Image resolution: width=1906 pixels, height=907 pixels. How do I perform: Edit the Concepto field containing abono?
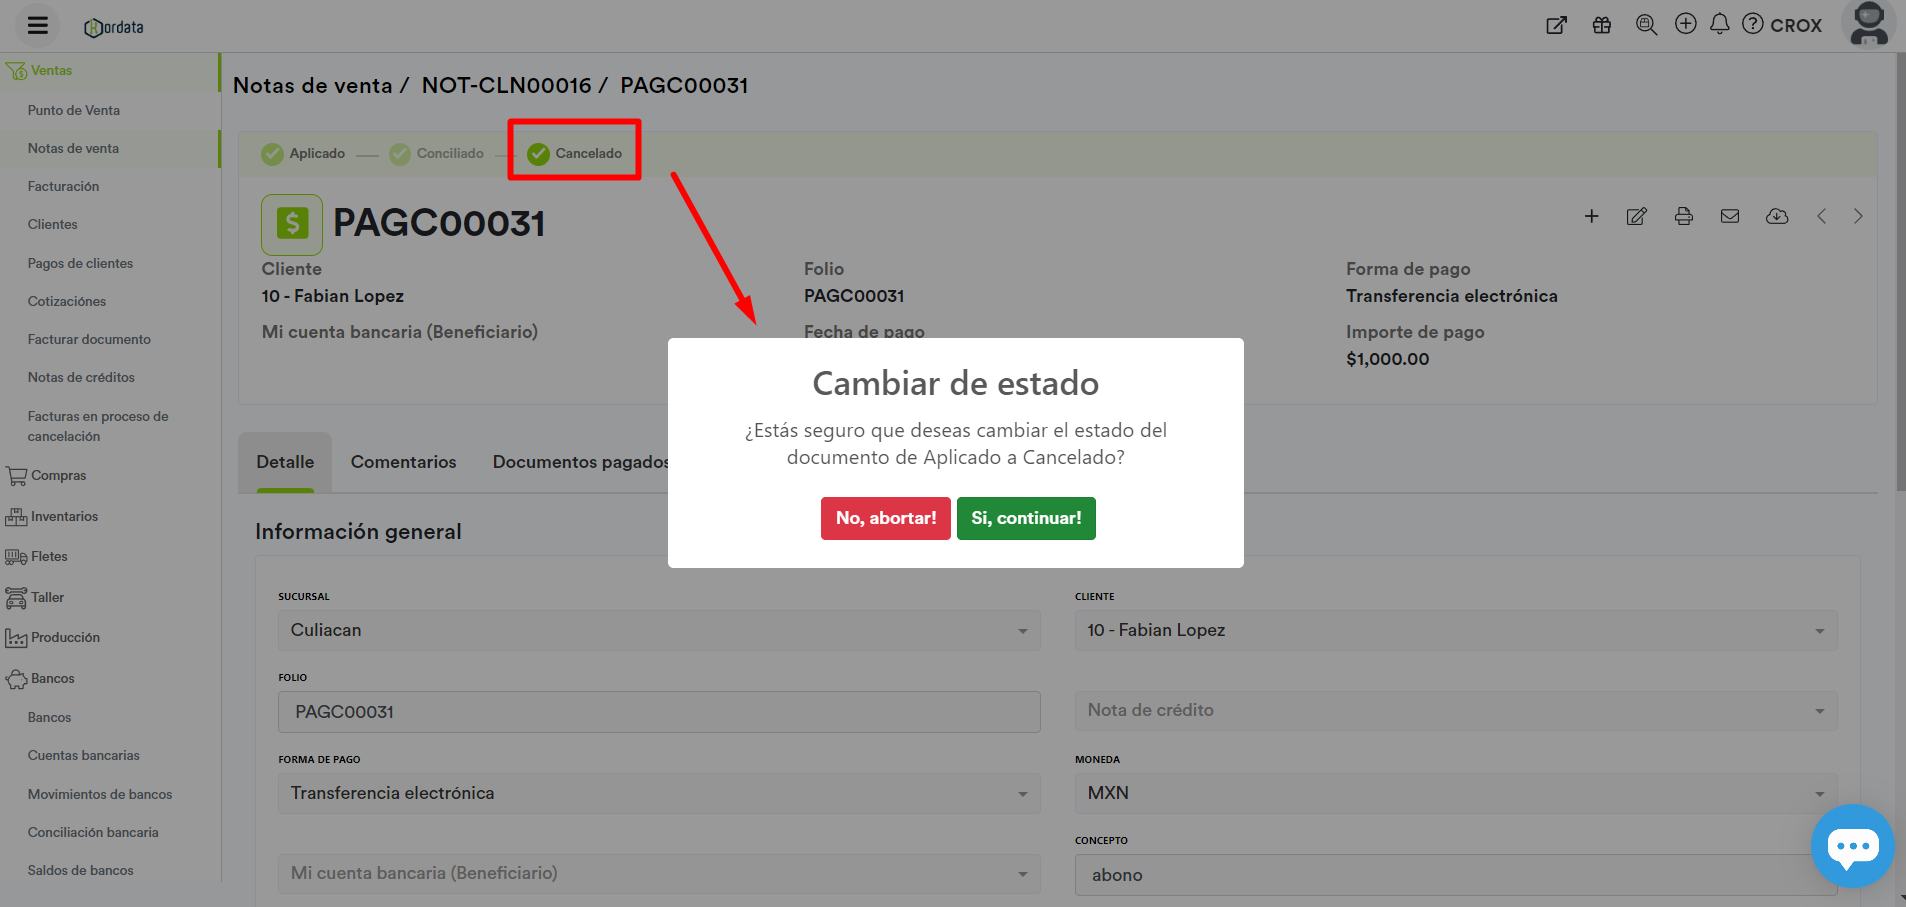point(1455,874)
